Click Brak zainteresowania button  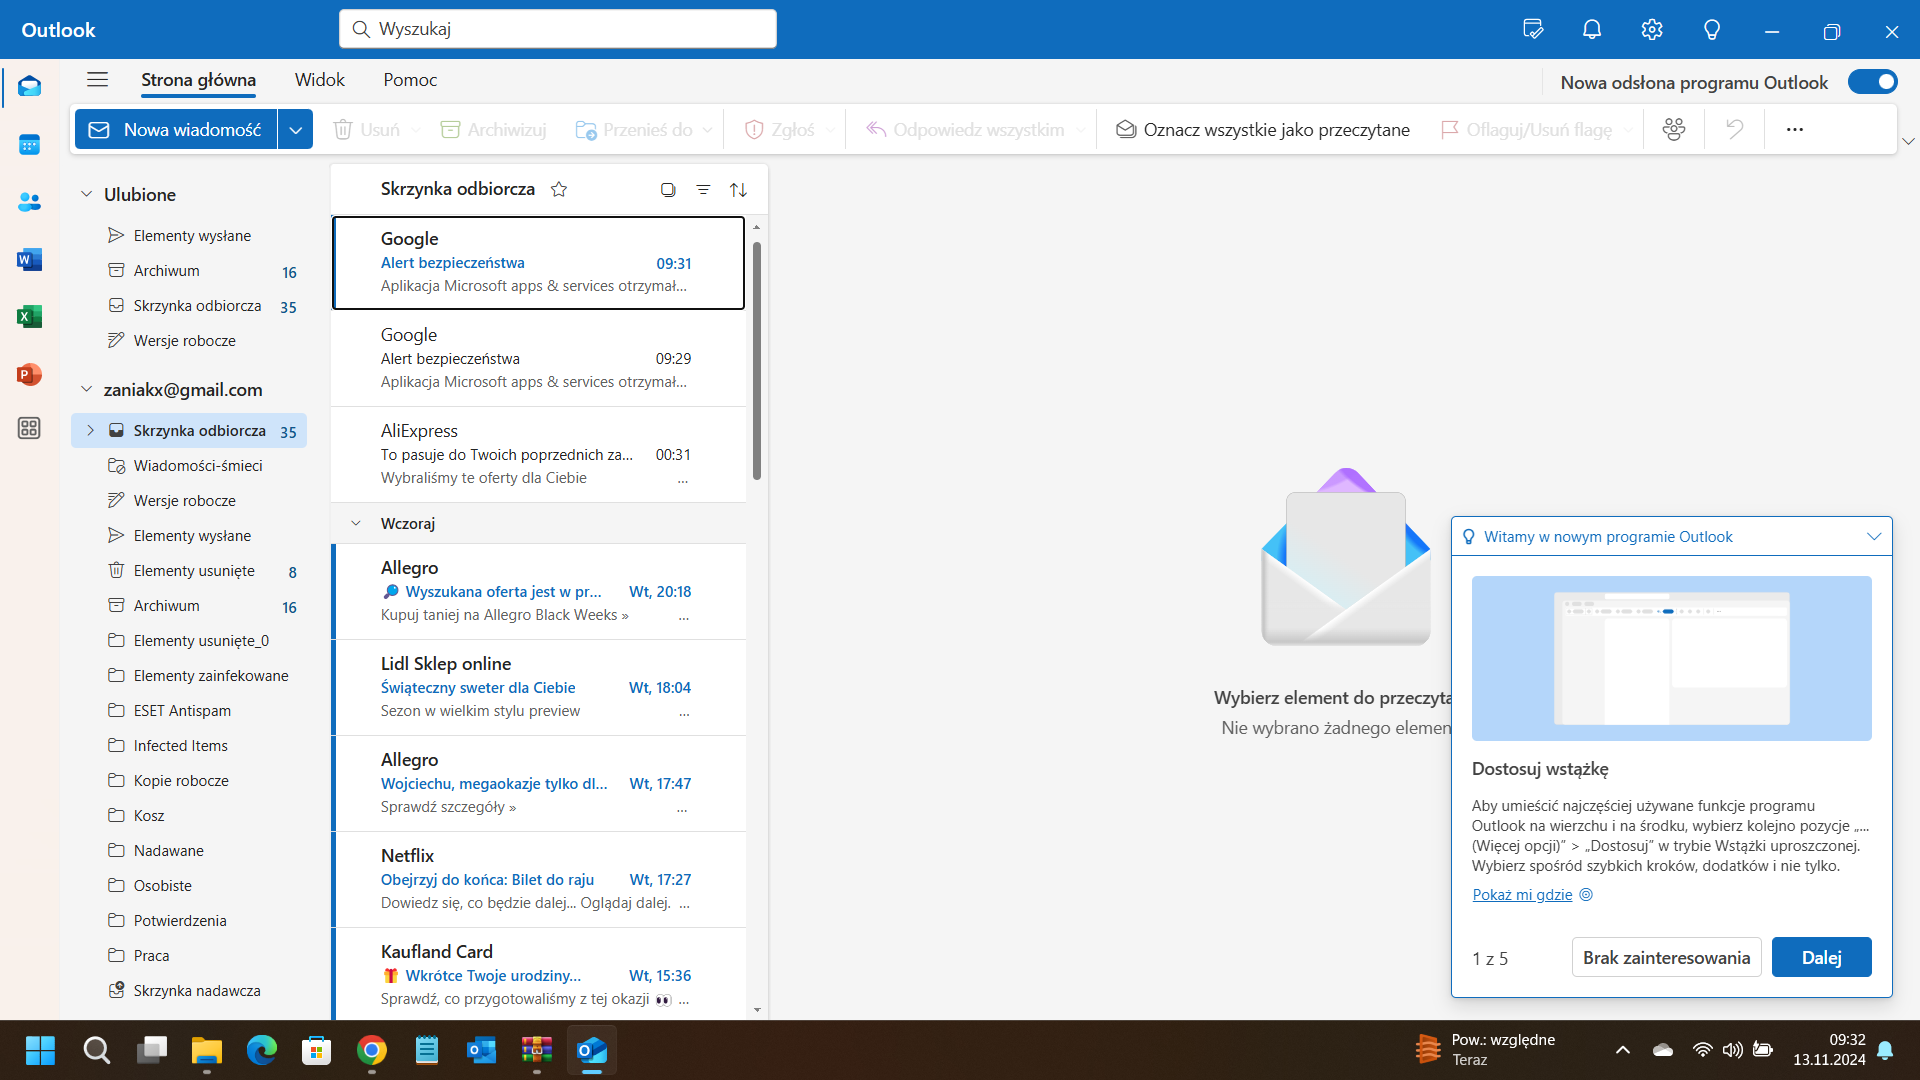(x=1666, y=957)
